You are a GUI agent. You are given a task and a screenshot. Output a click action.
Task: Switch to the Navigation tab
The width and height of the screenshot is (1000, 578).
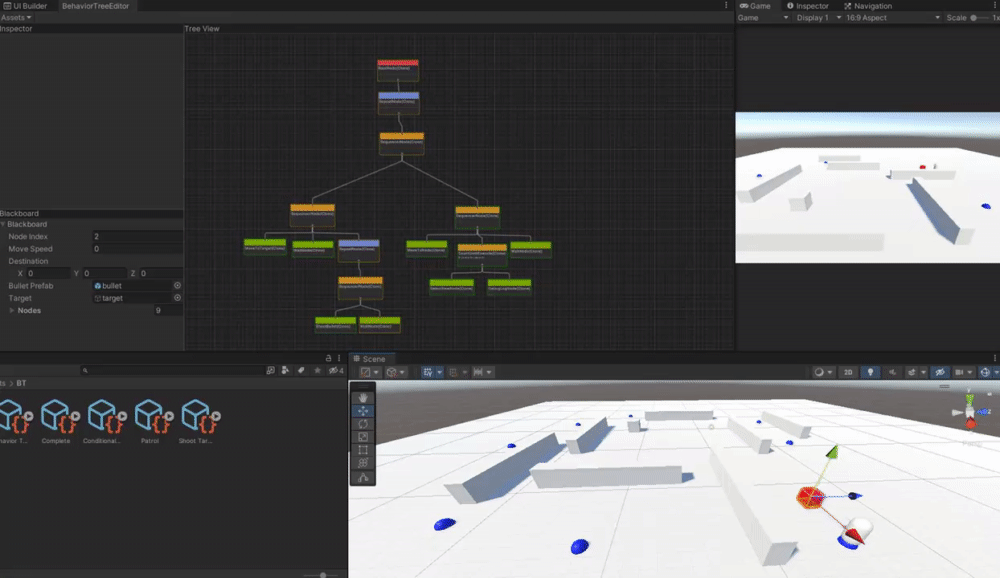click(x=868, y=6)
